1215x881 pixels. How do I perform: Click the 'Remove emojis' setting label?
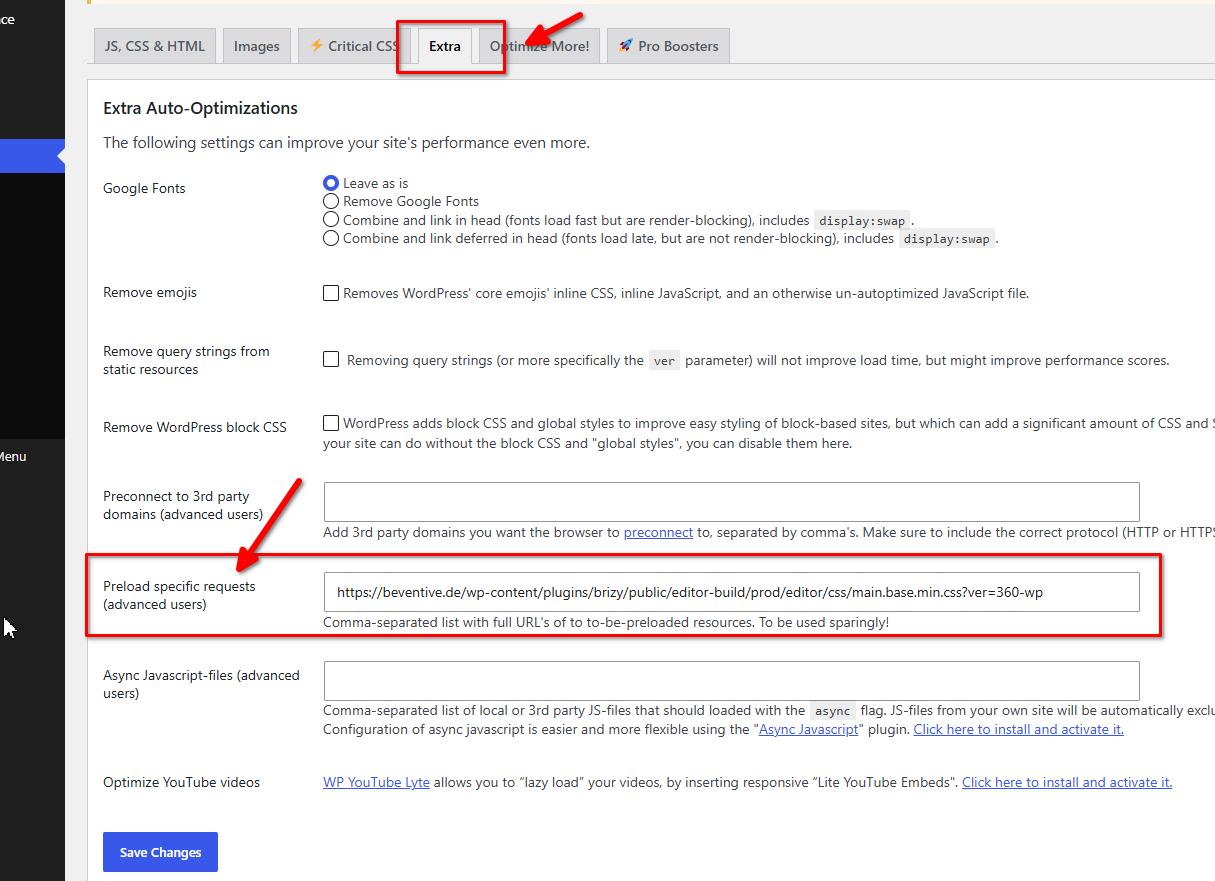click(x=150, y=292)
